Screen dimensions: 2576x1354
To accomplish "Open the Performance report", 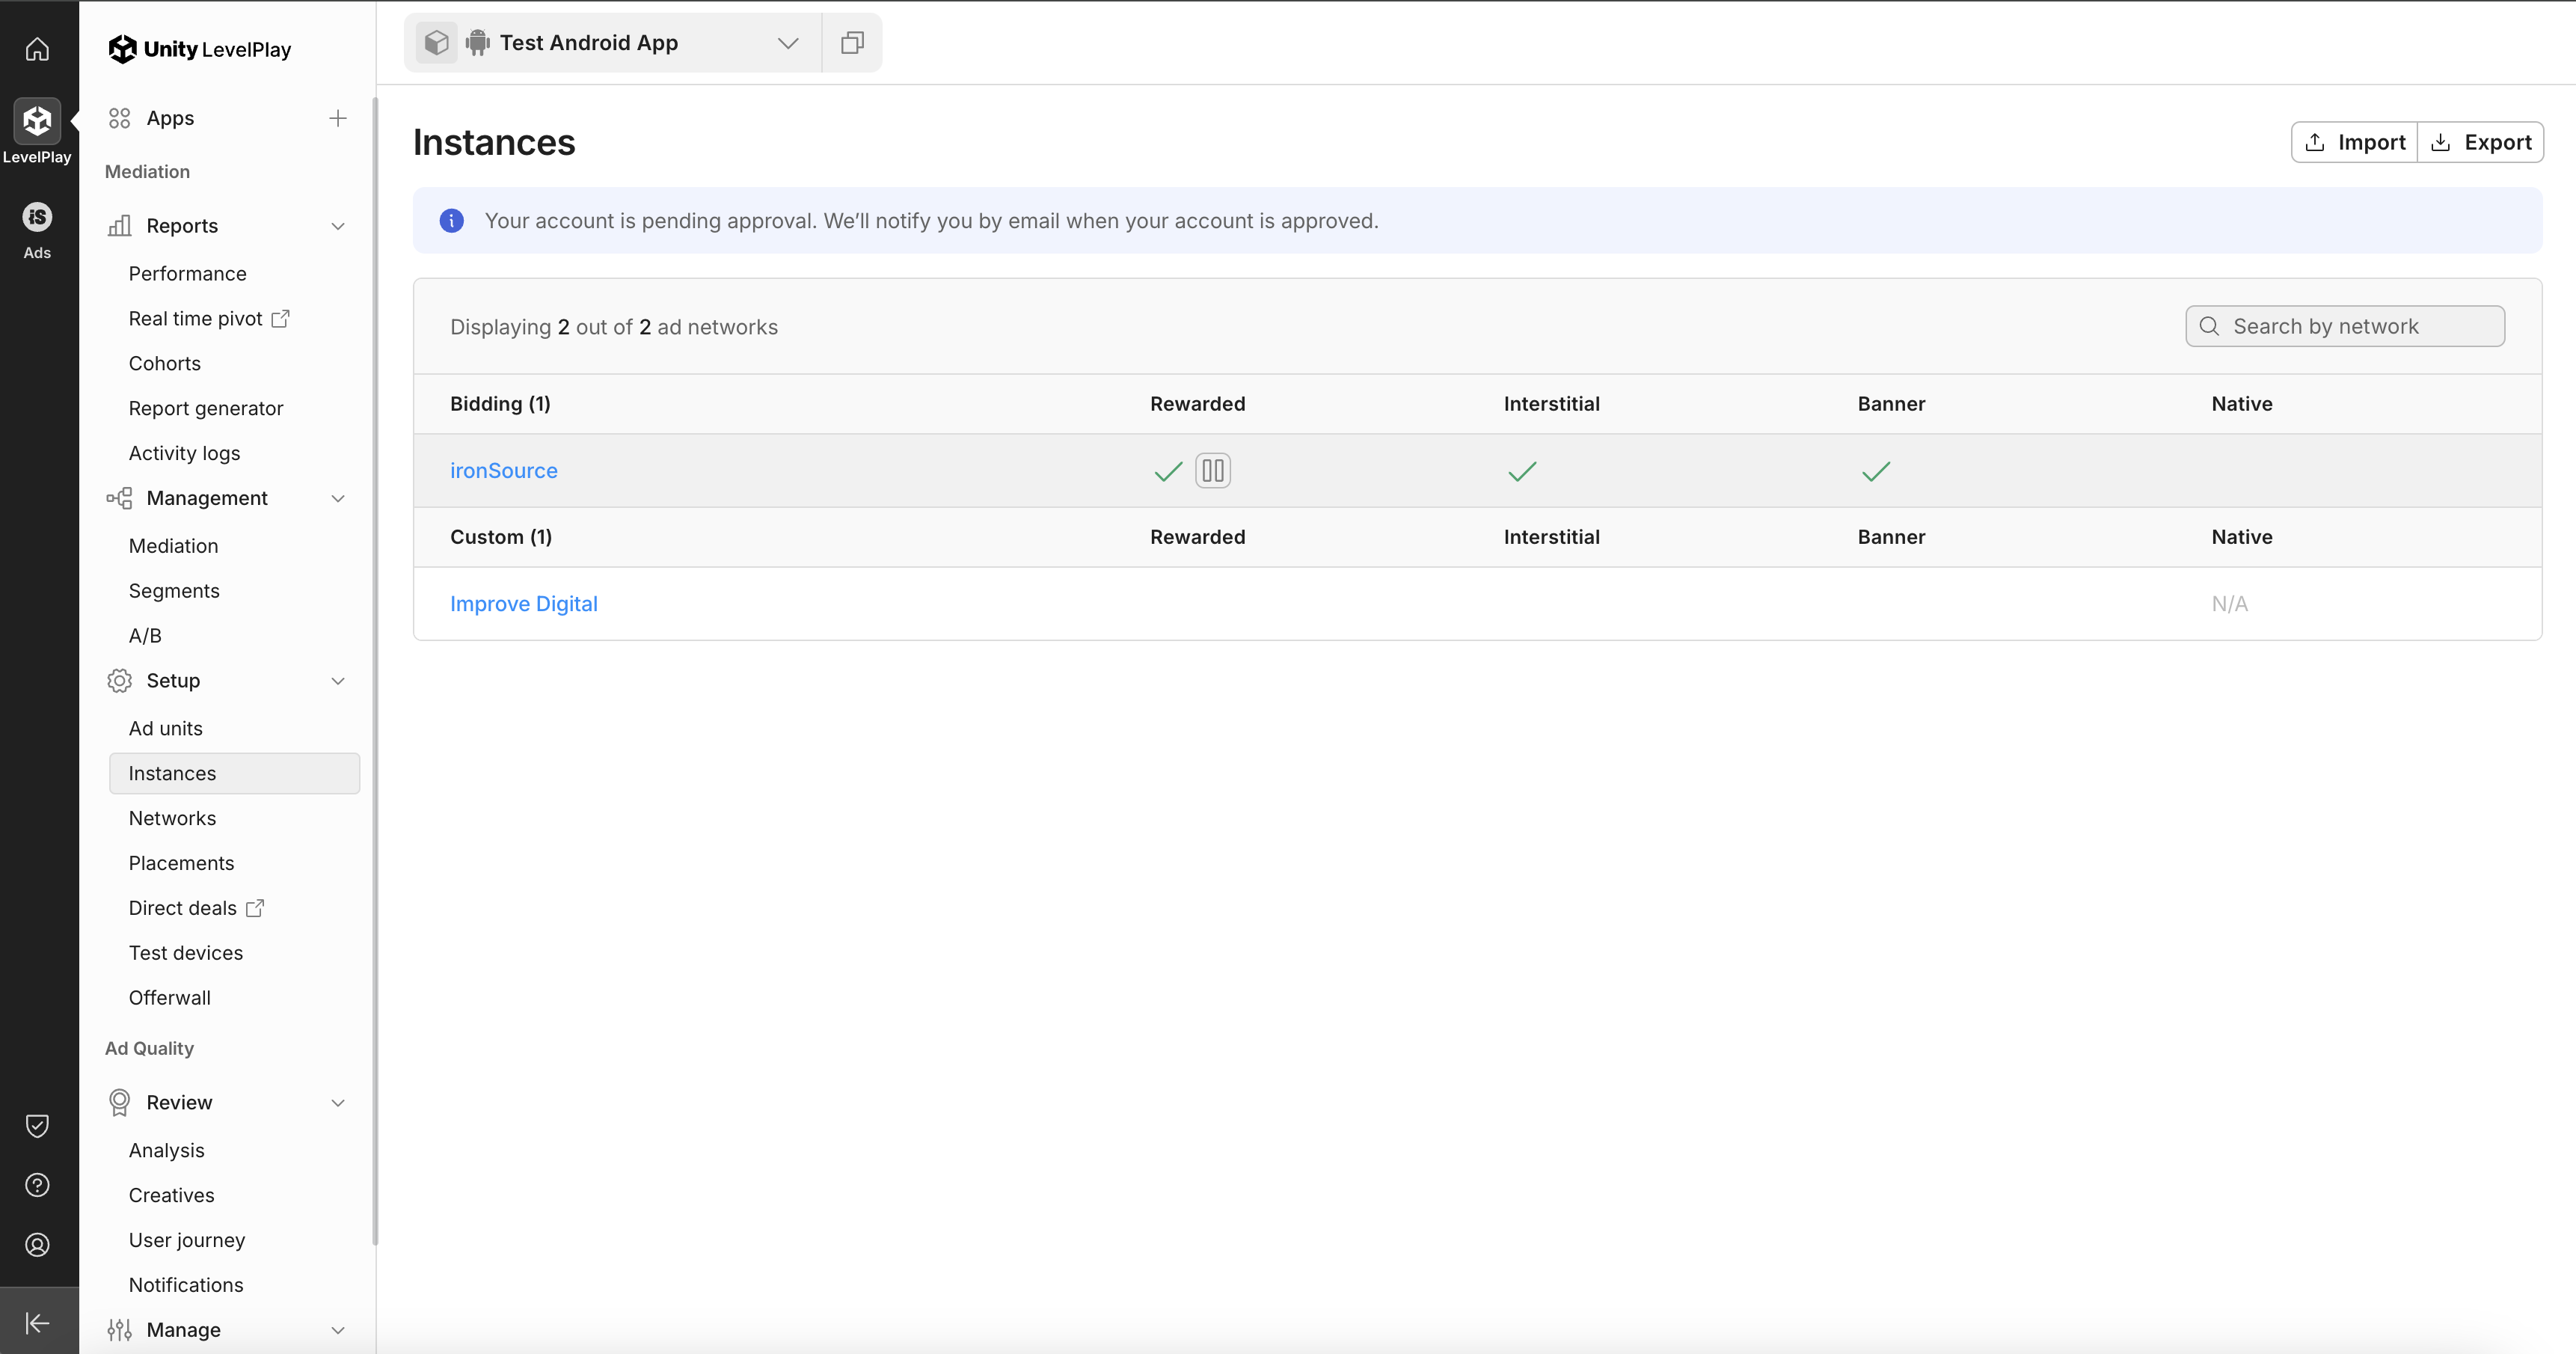I will [x=187, y=274].
